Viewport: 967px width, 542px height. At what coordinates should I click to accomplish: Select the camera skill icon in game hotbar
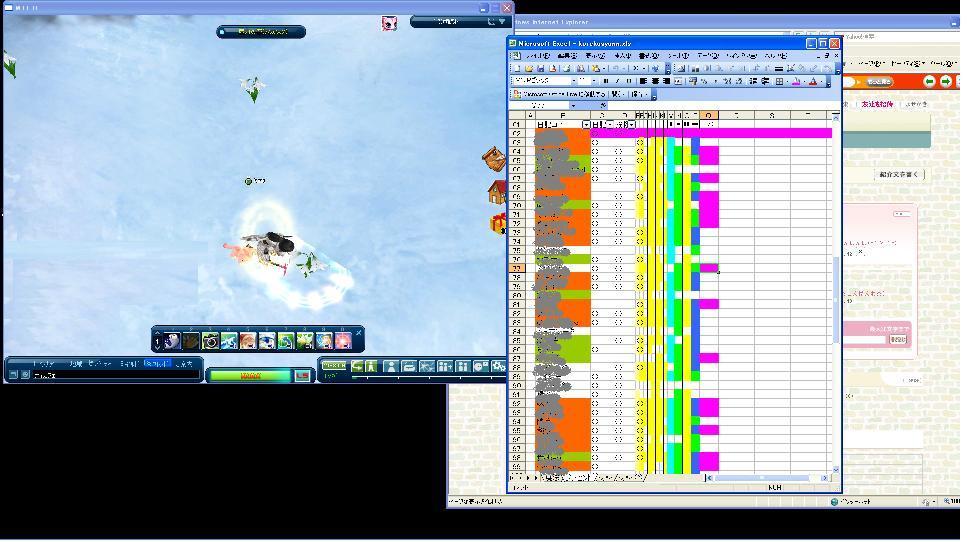click(210, 340)
